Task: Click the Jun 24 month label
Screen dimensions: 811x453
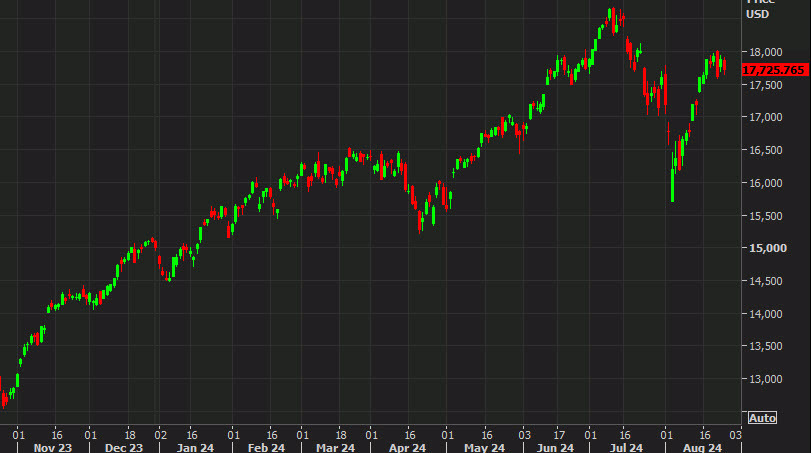Action: click(555, 447)
